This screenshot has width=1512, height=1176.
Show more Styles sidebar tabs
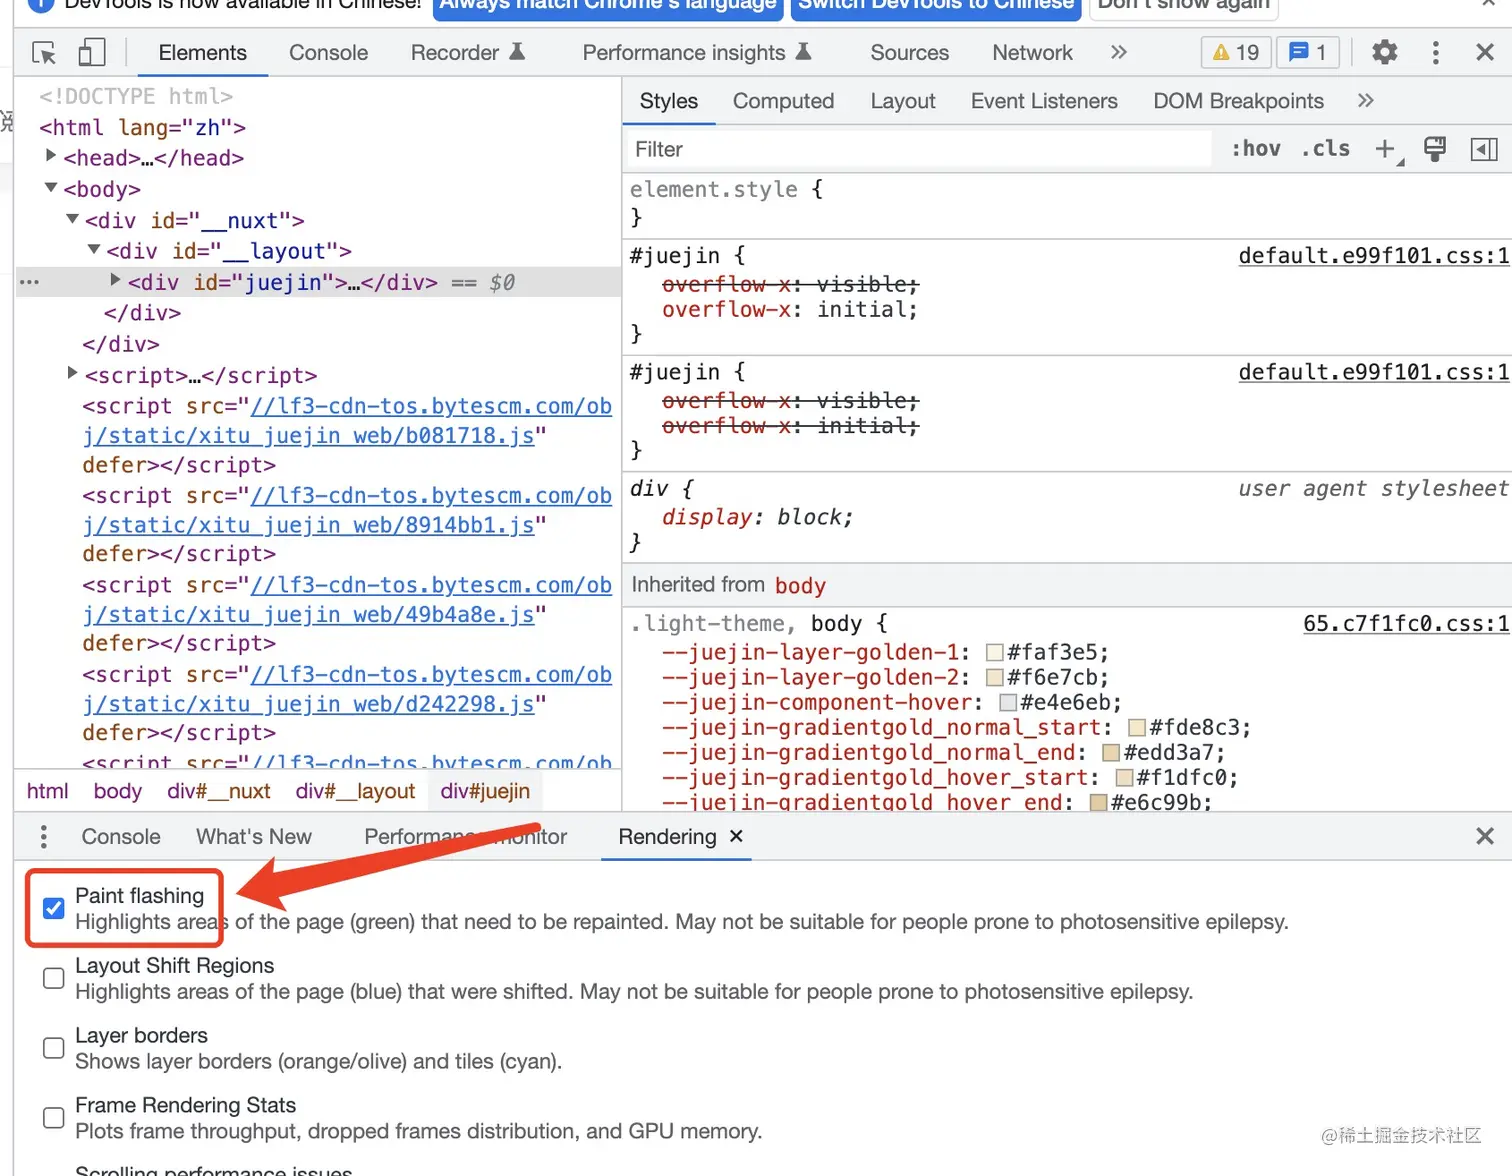1365,100
